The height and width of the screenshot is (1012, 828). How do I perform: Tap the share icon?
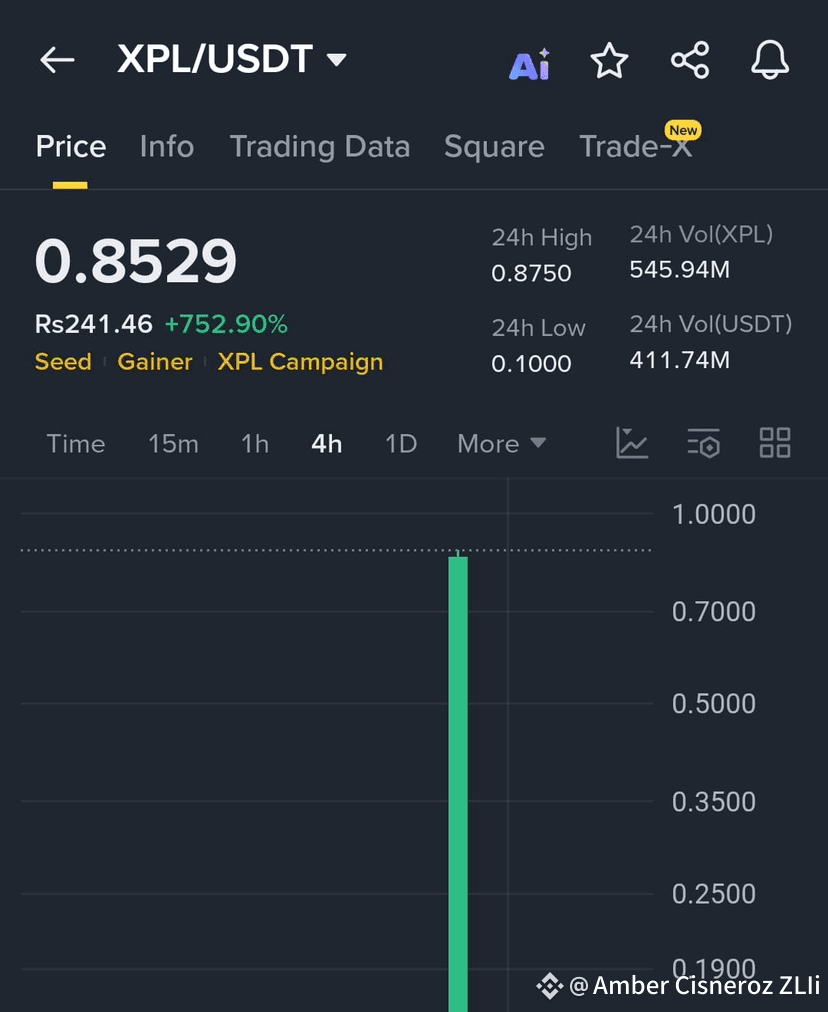click(x=690, y=60)
